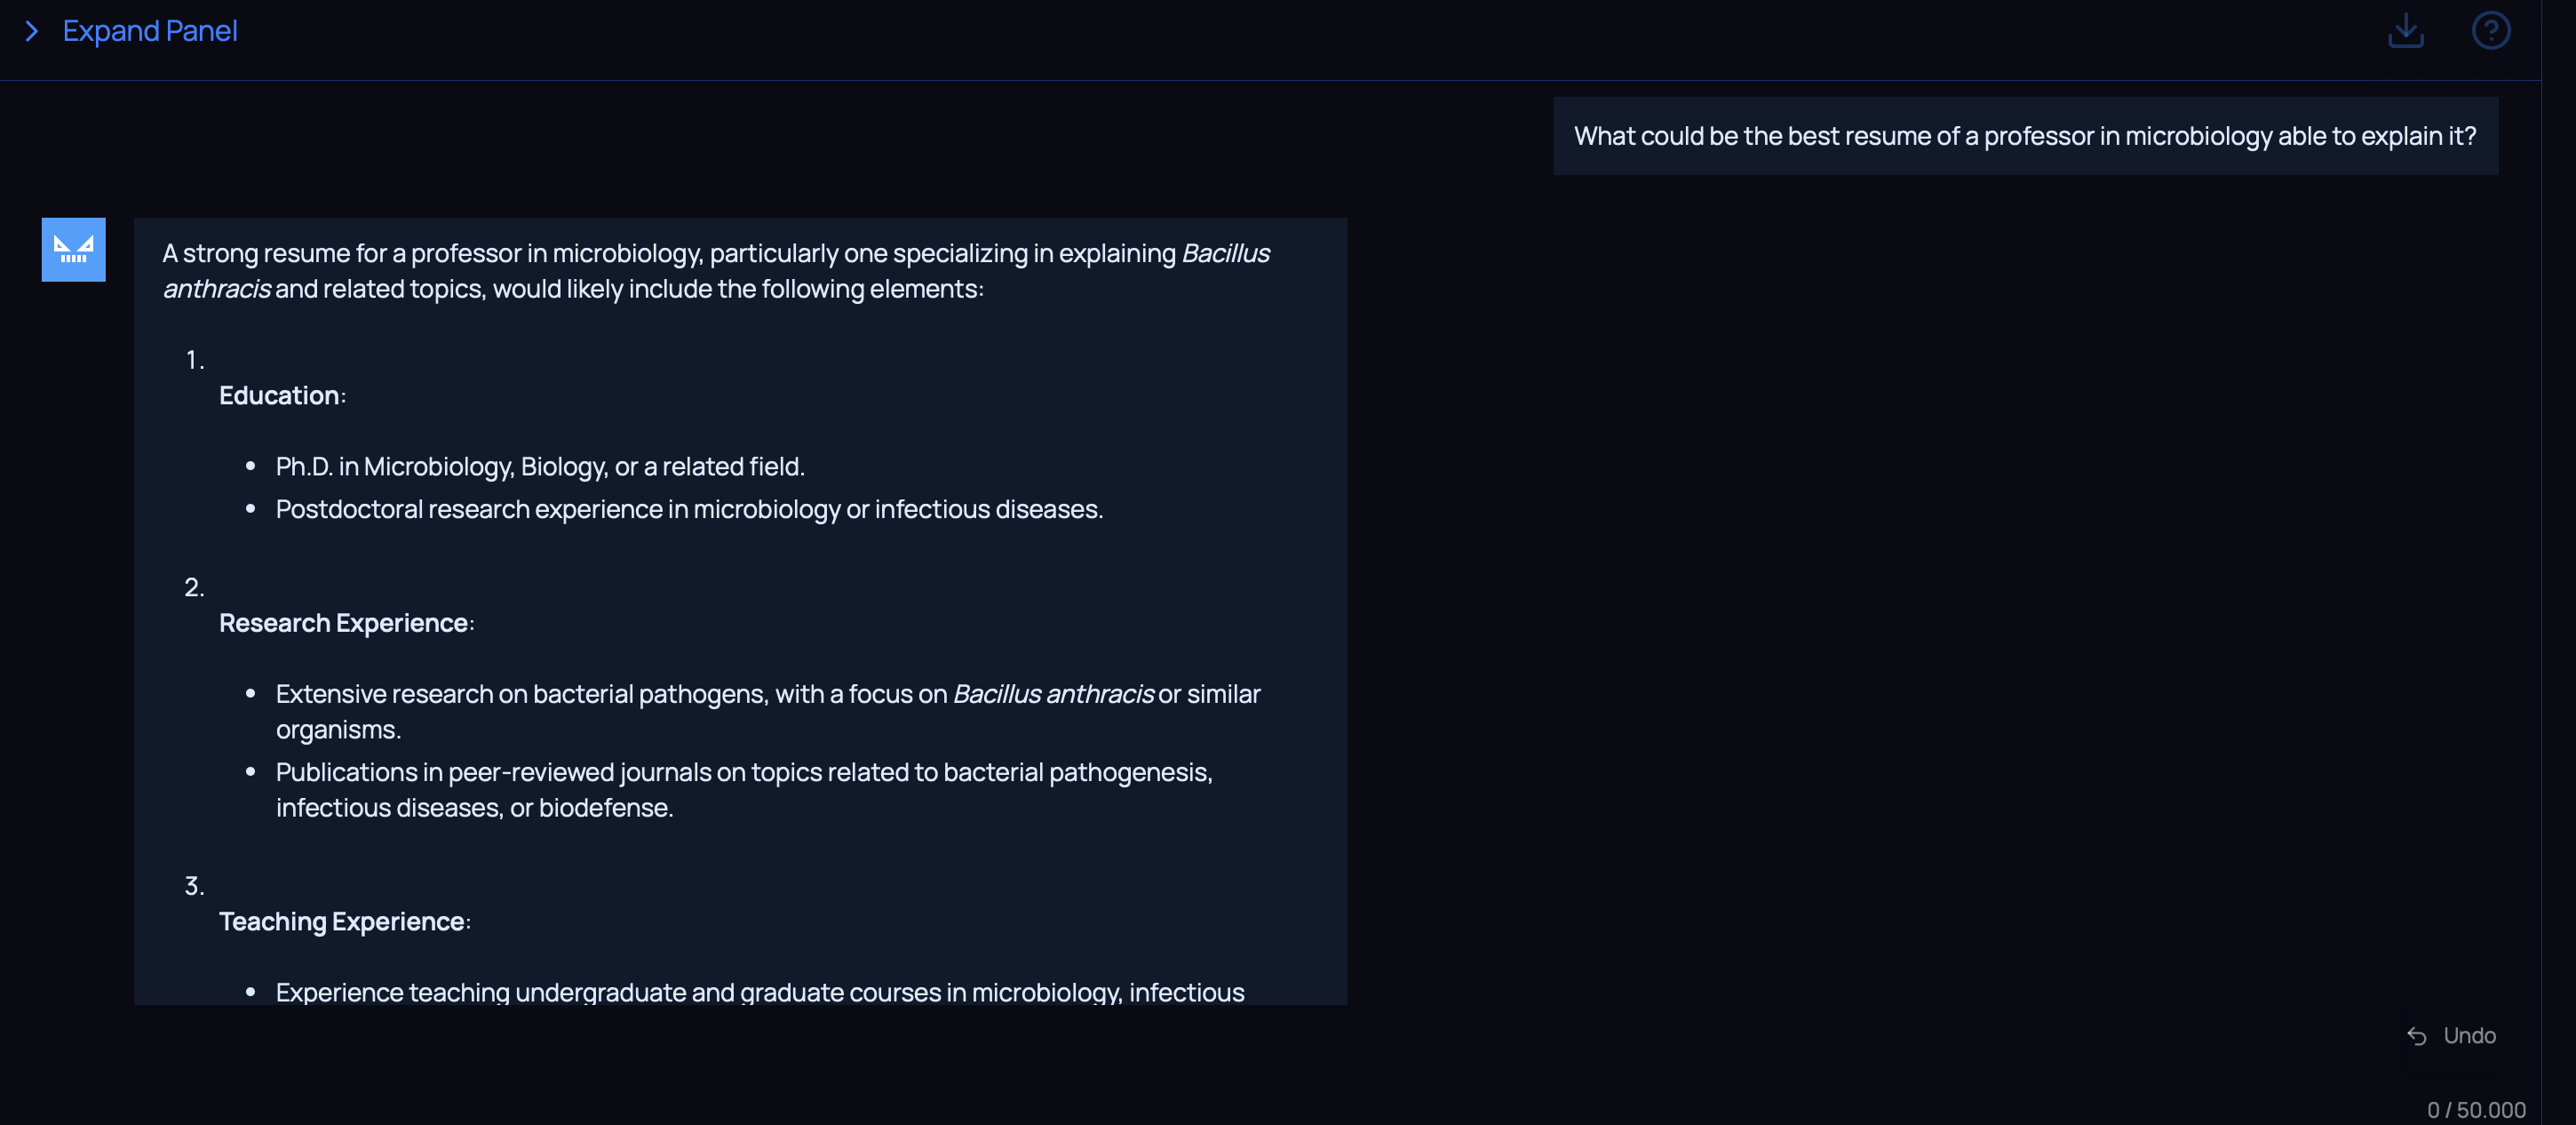
Task: Click the Teaching Experience heading
Action: click(x=342, y=921)
